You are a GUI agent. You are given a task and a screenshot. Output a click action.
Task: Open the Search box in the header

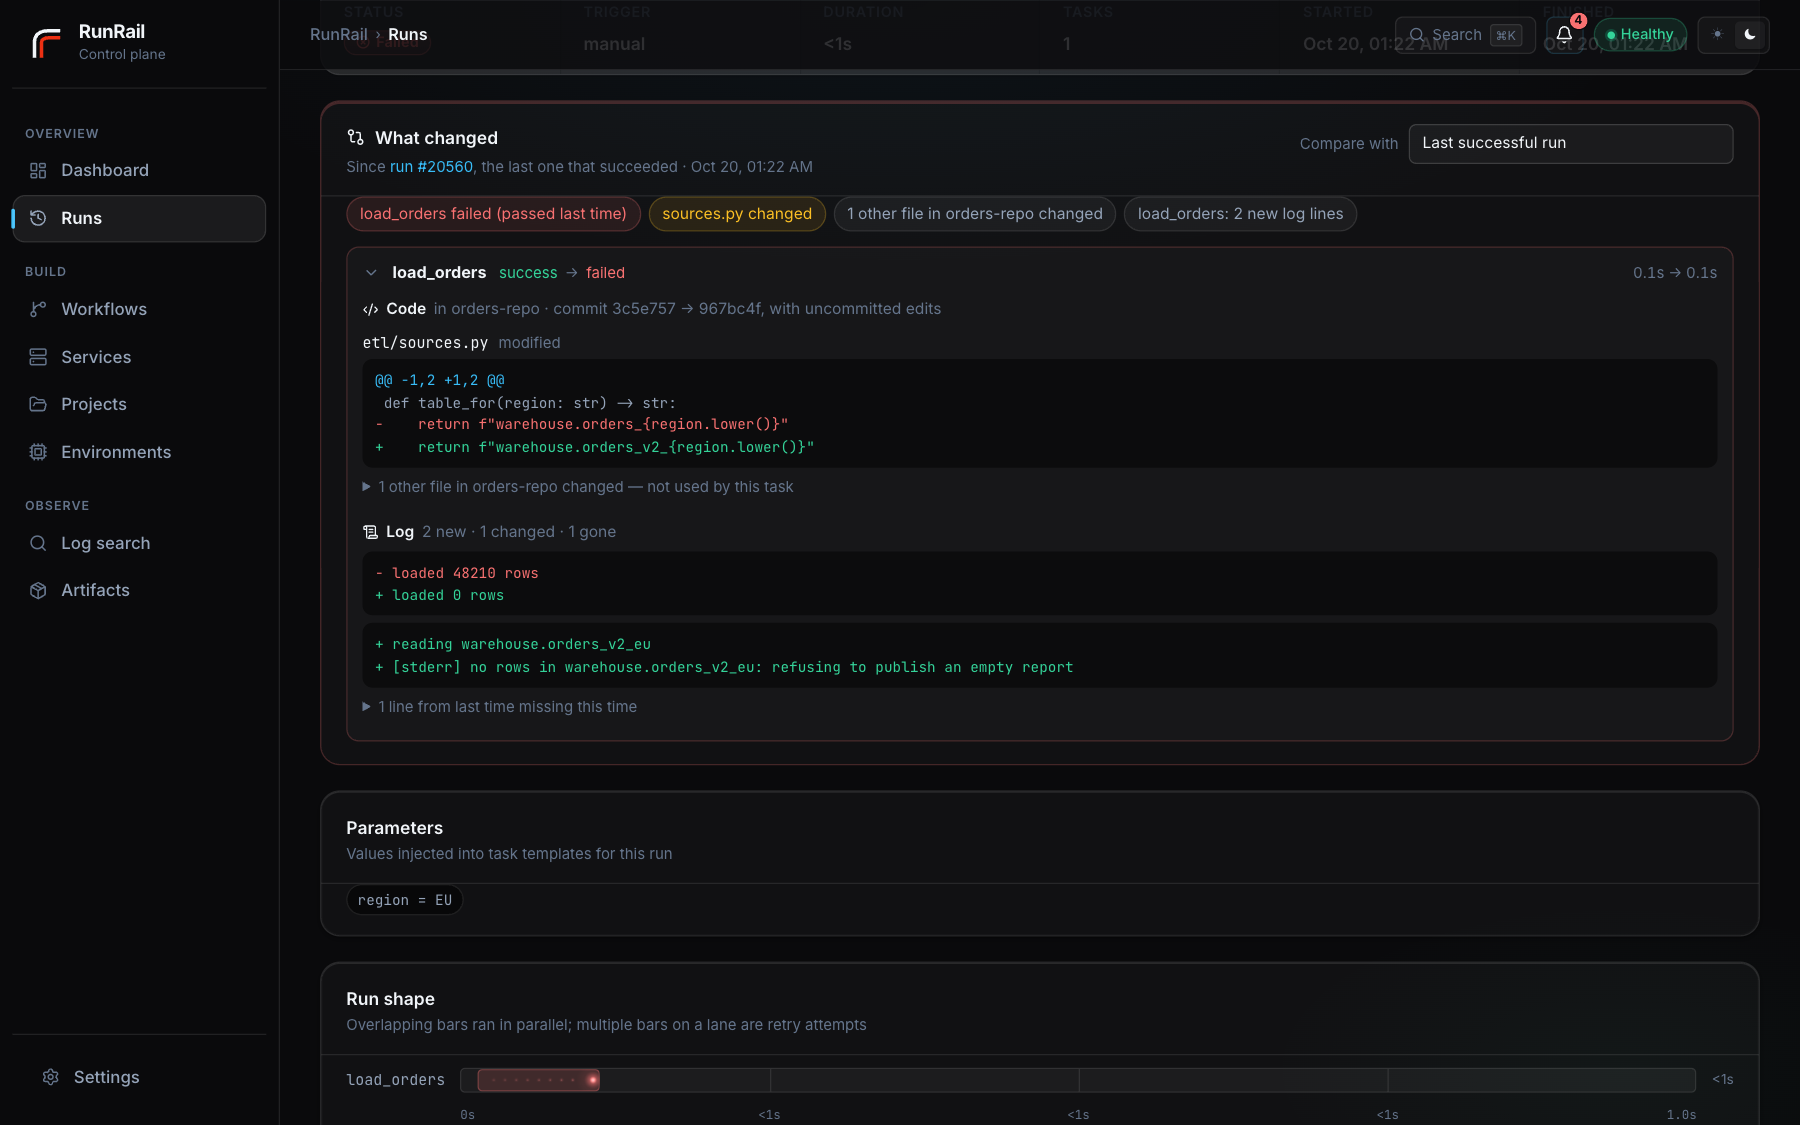1465,35
